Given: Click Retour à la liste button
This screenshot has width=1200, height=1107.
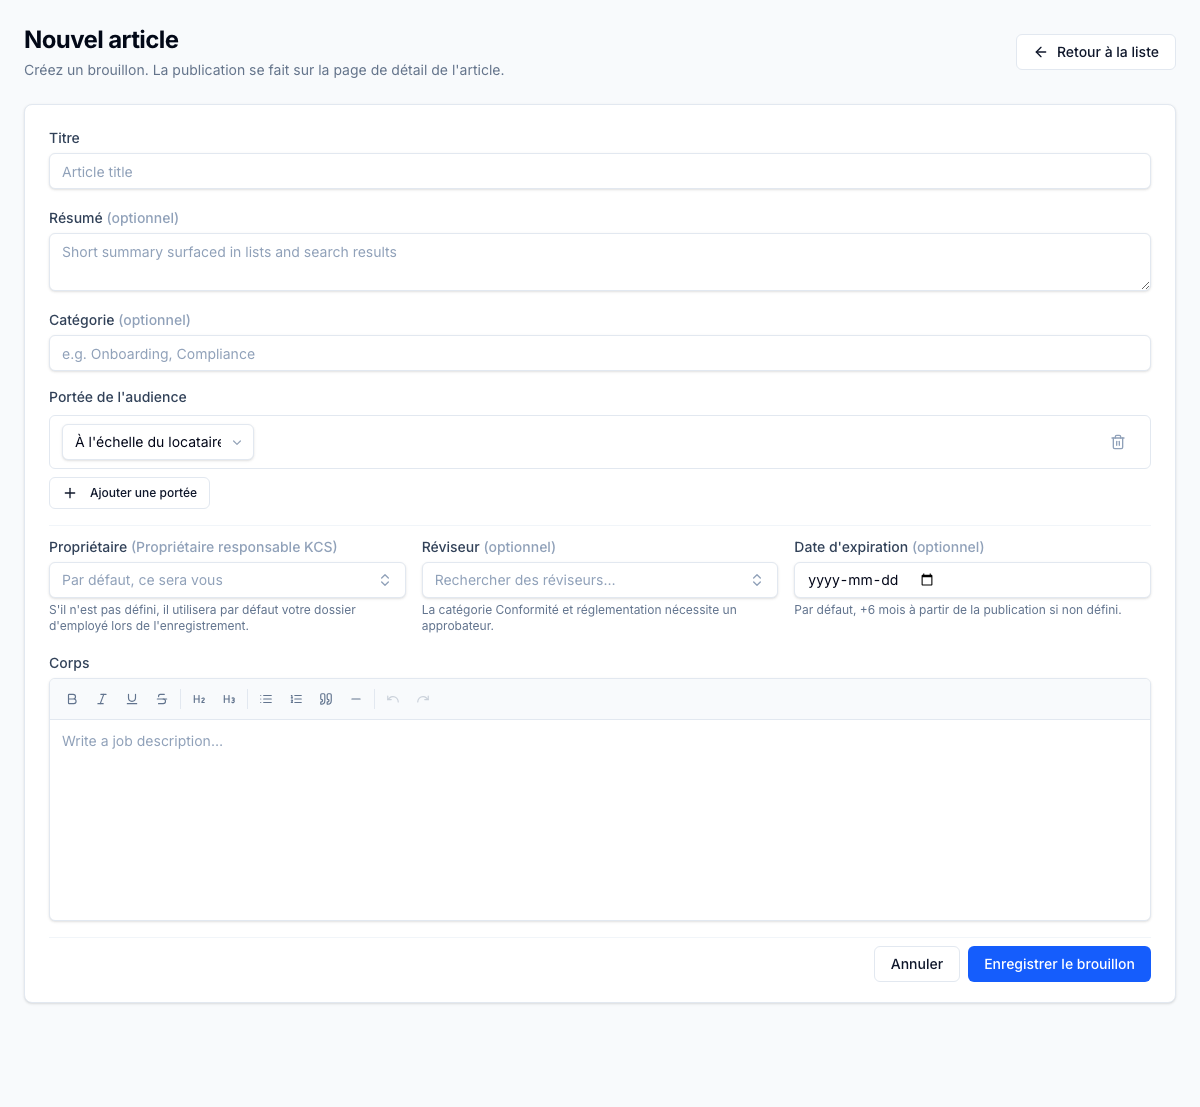Looking at the screenshot, I should pyautogui.click(x=1096, y=52).
